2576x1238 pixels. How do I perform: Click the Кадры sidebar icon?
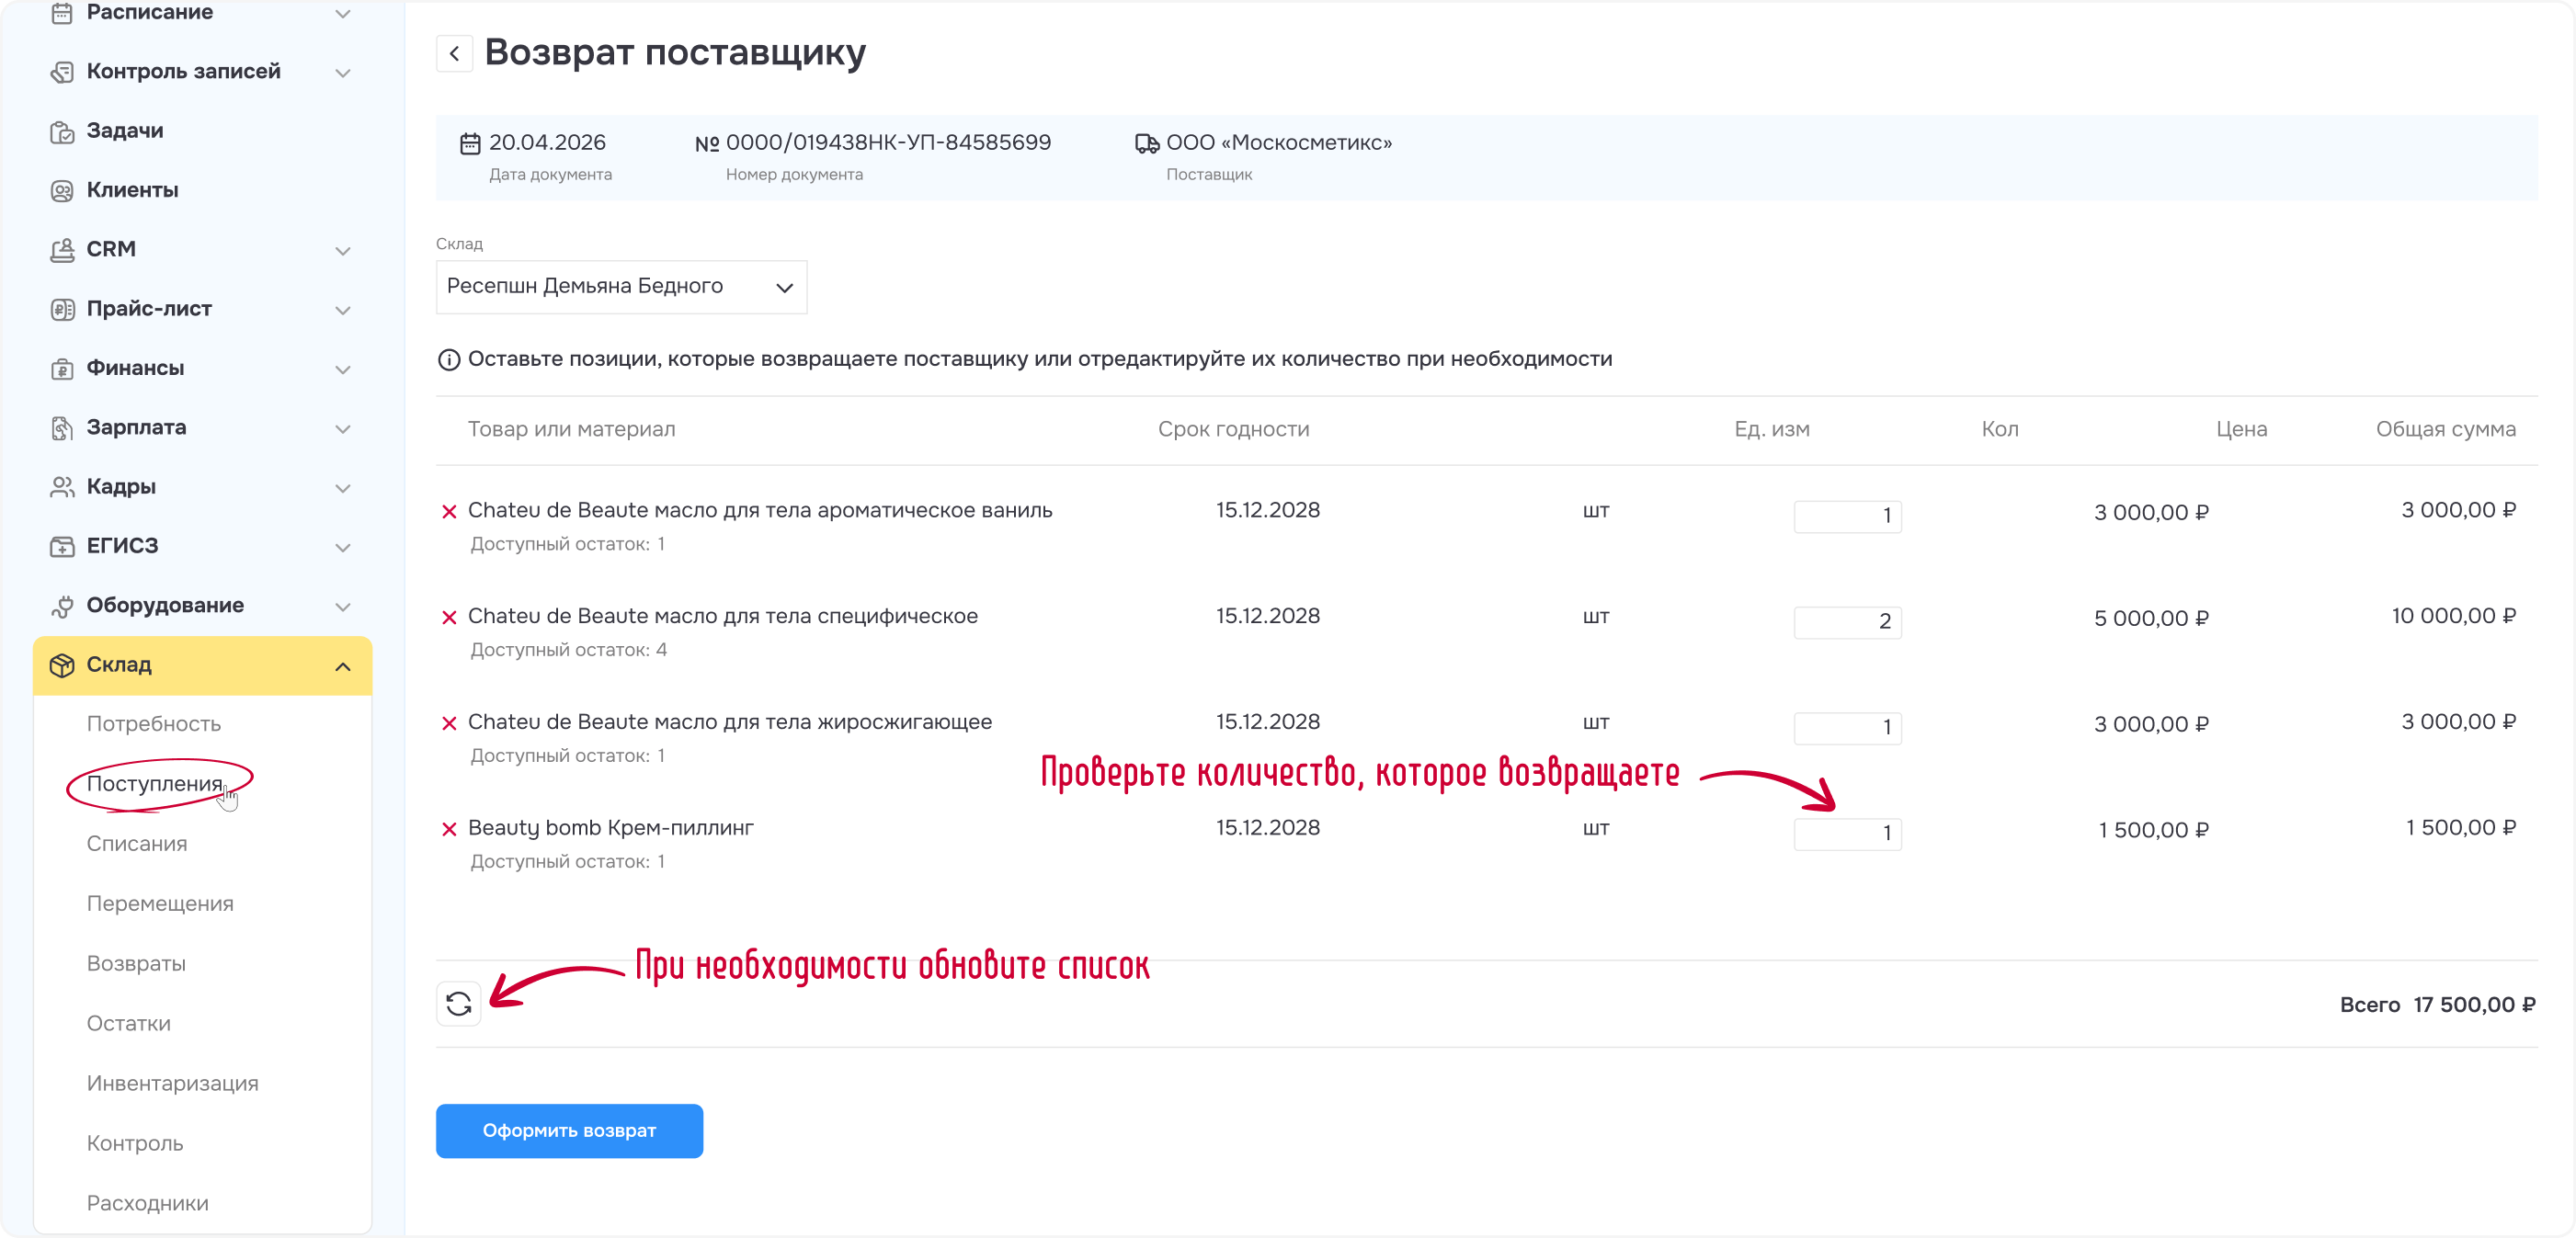62,487
